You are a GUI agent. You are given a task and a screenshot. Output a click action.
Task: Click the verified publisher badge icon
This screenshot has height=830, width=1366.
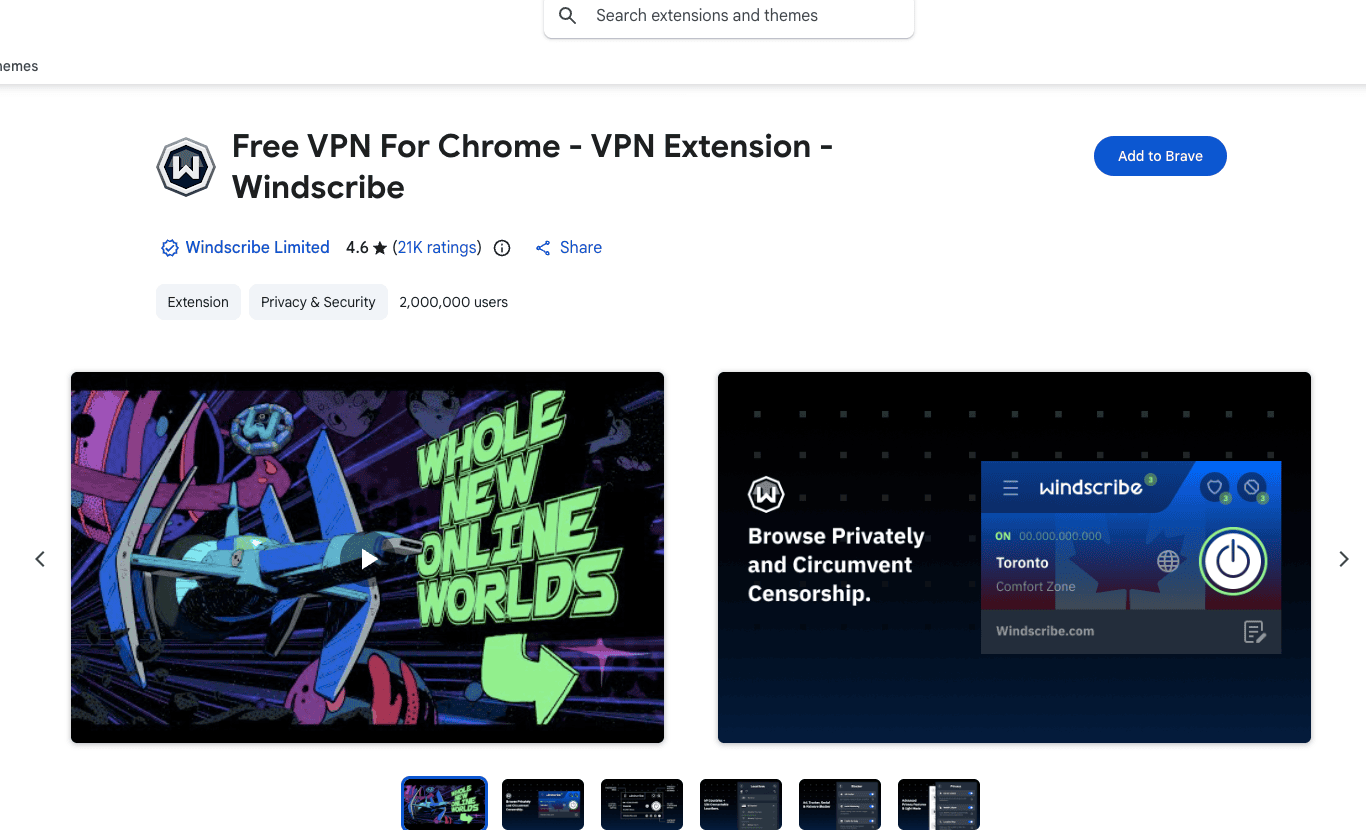pos(170,248)
